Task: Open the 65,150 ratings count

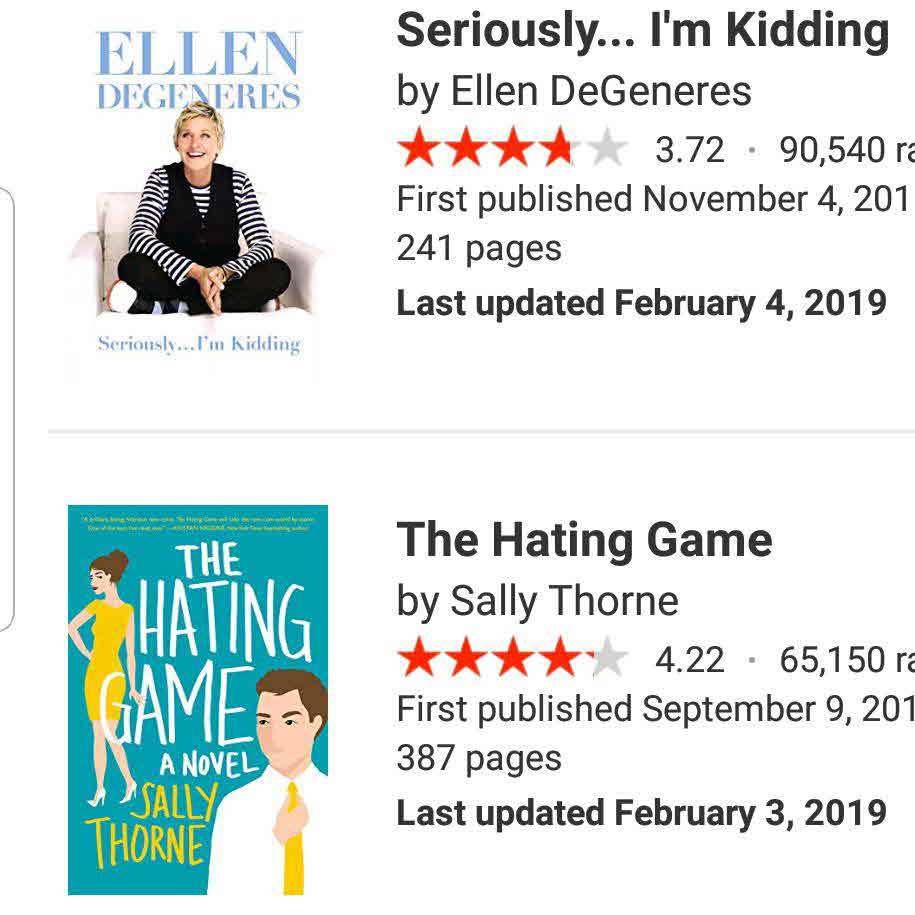Action: click(840, 660)
